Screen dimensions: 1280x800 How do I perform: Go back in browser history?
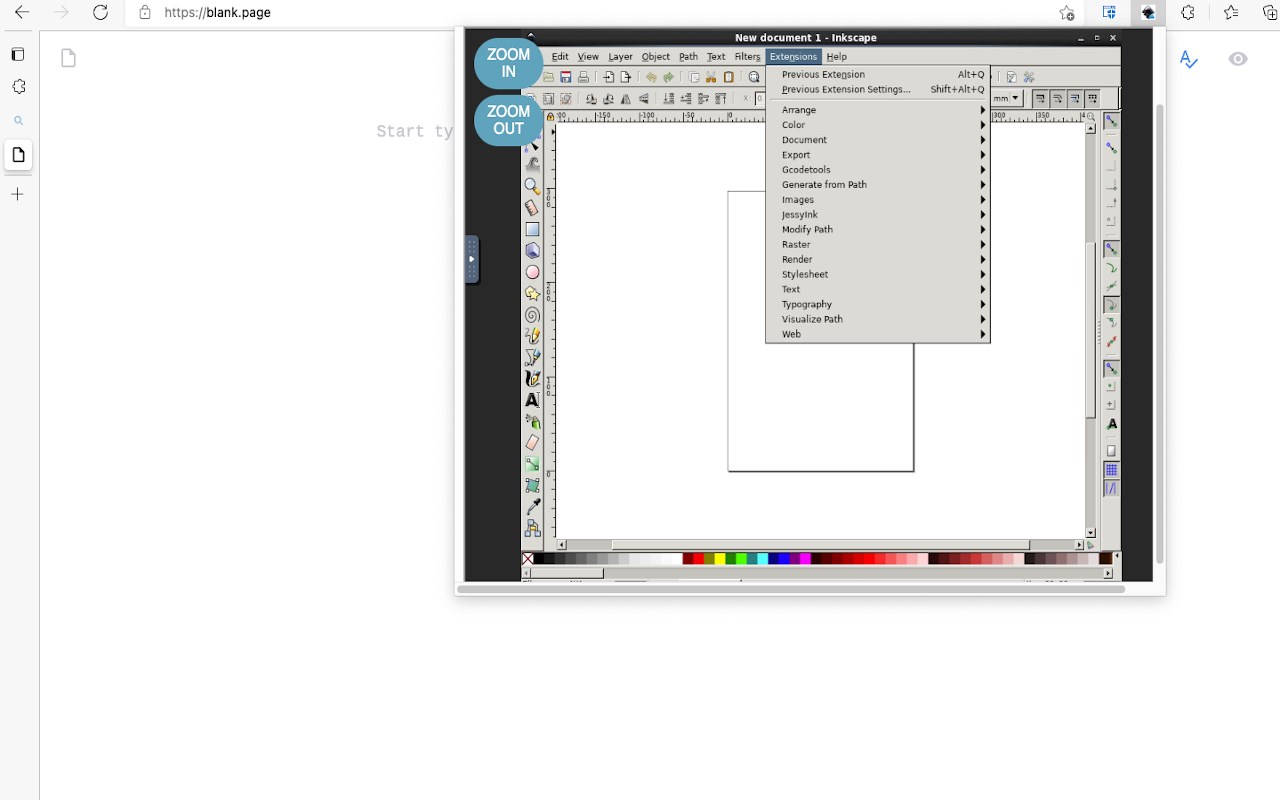pos(22,13)
